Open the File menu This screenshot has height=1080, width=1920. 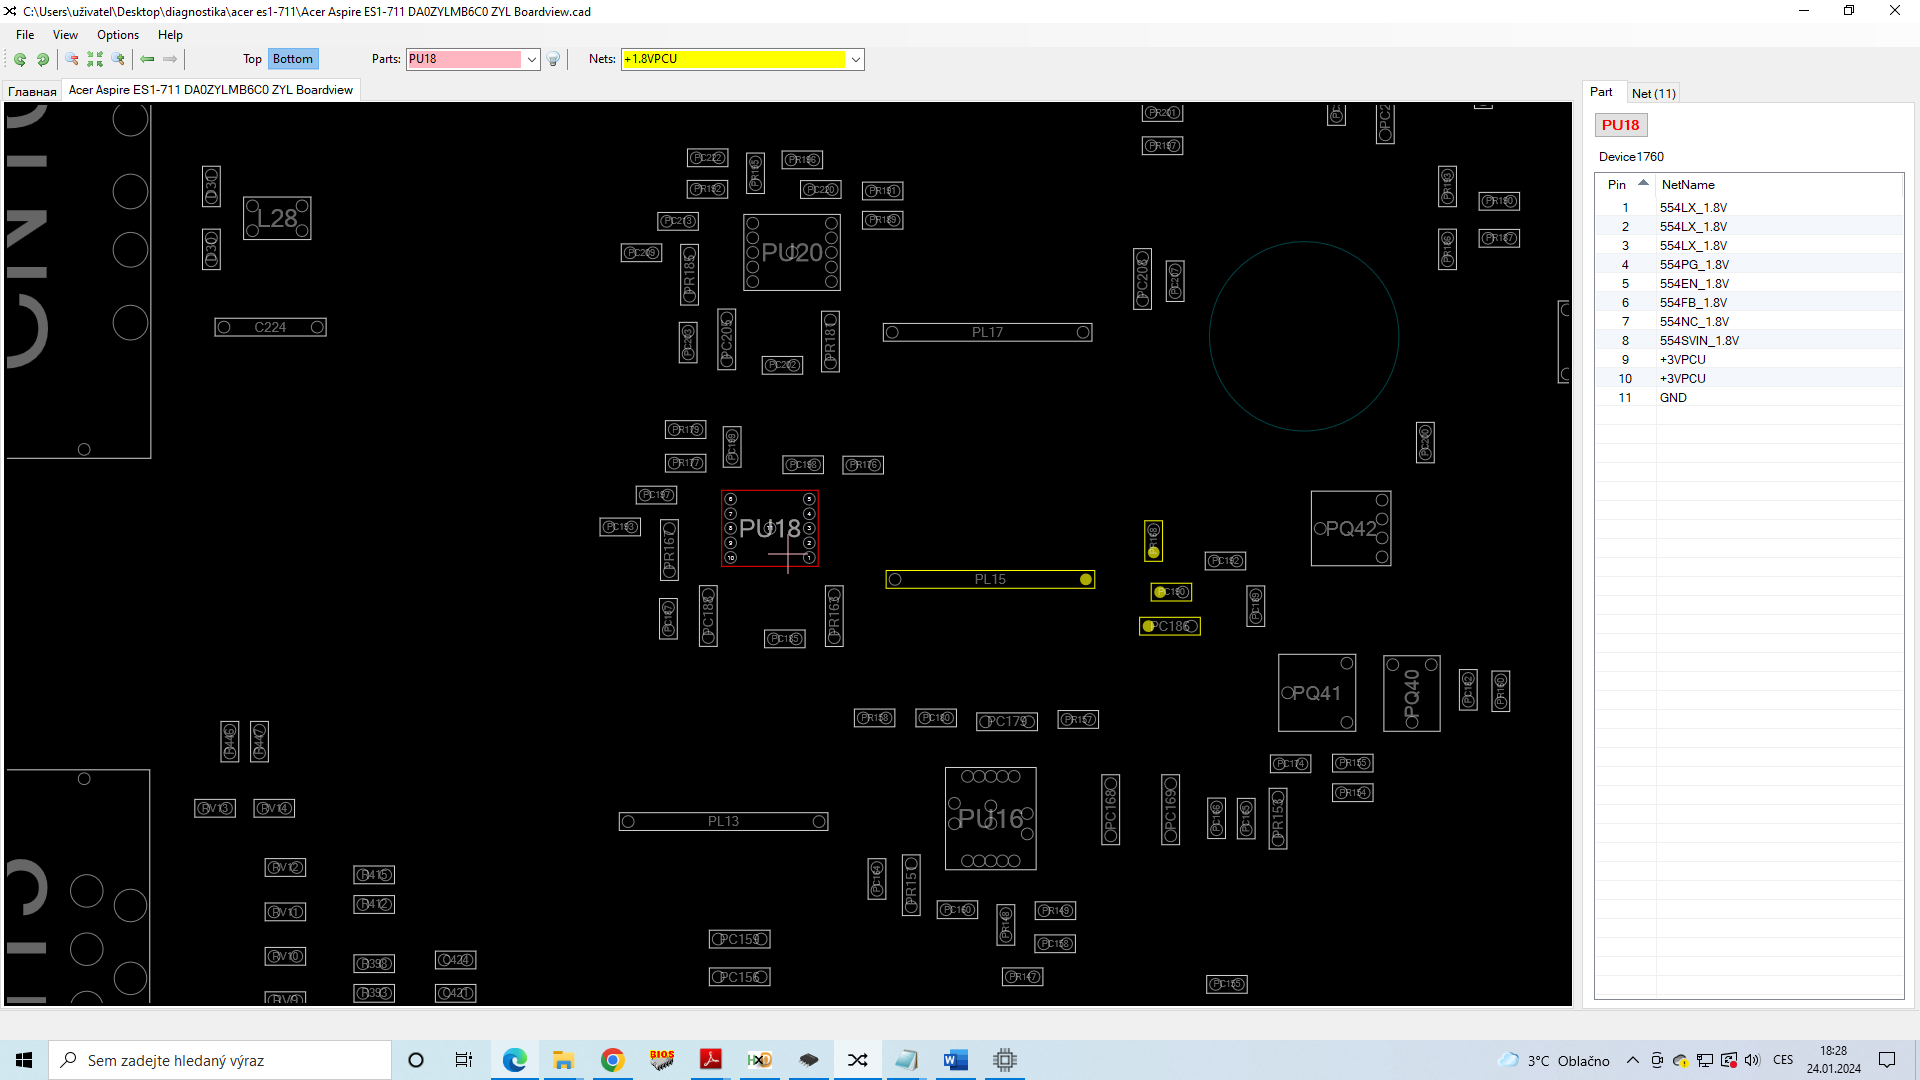(x=25, y=34)
